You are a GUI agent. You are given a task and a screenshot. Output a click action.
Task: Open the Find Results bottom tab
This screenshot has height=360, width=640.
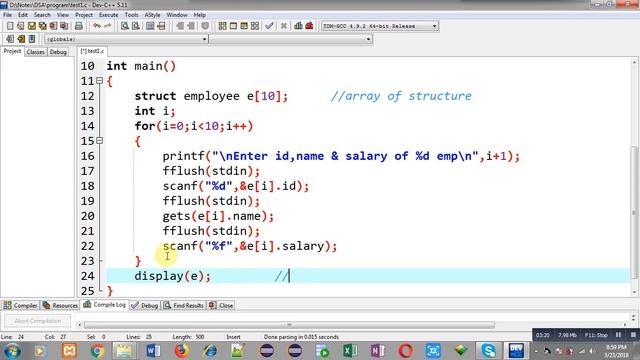pos(183,305)
